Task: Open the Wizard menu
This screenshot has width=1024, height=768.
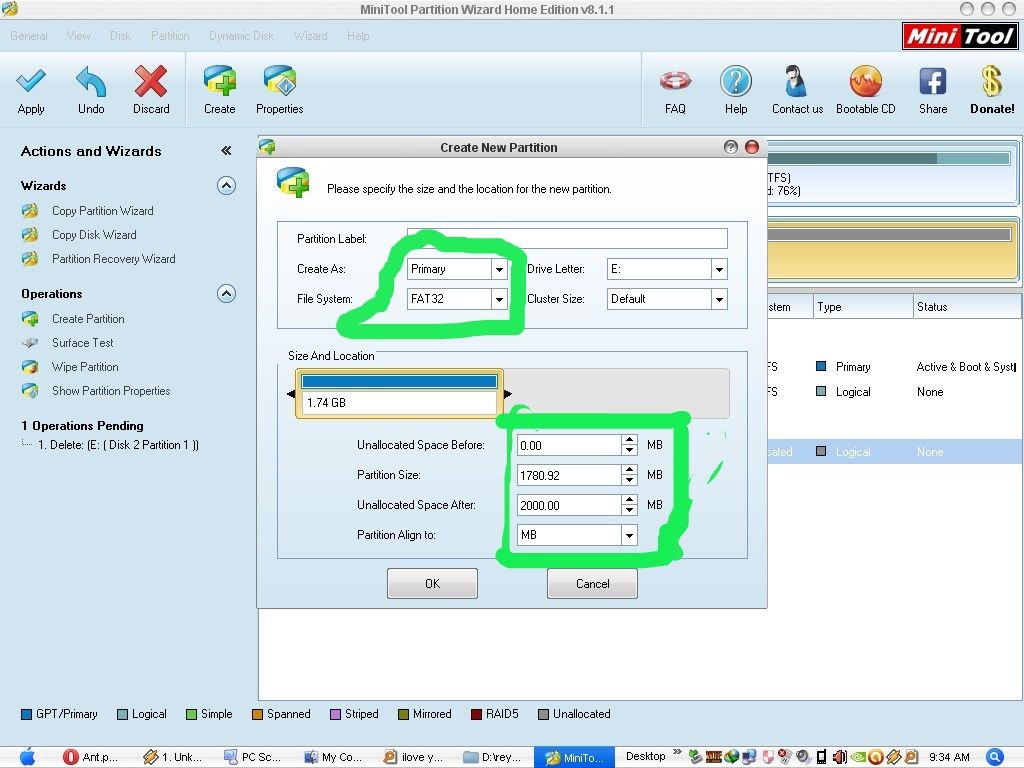Action: [x=310, y=36]
